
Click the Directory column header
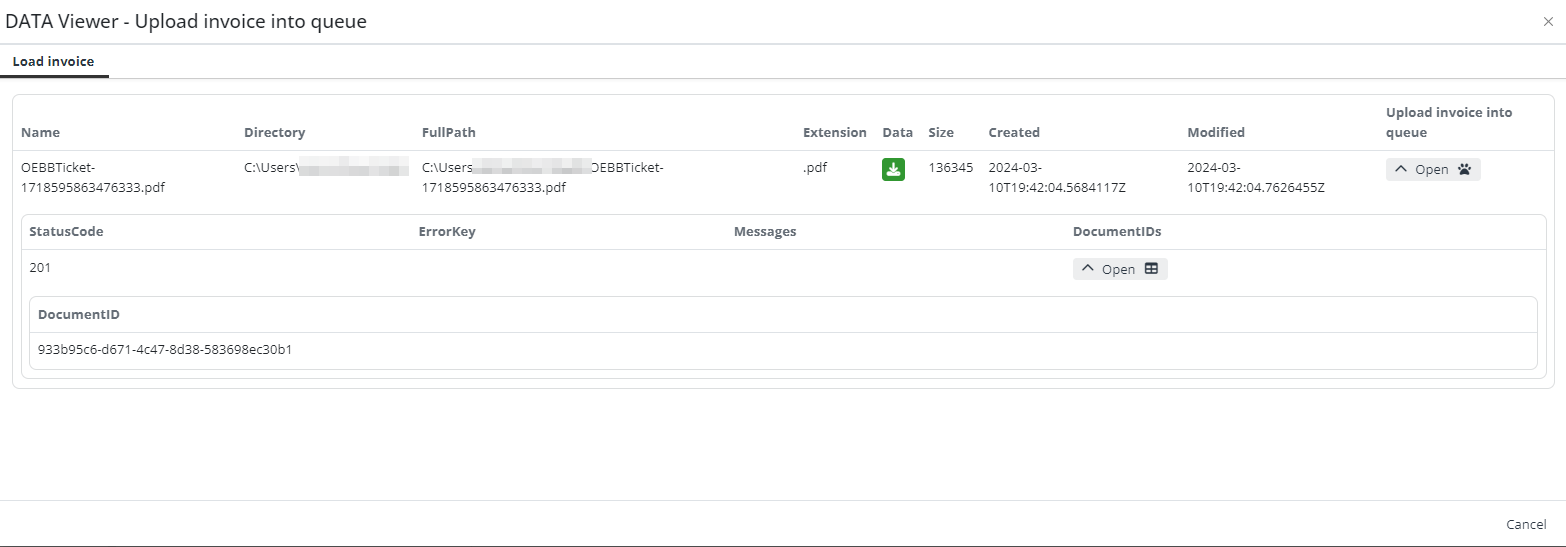[x=274, y=132]
